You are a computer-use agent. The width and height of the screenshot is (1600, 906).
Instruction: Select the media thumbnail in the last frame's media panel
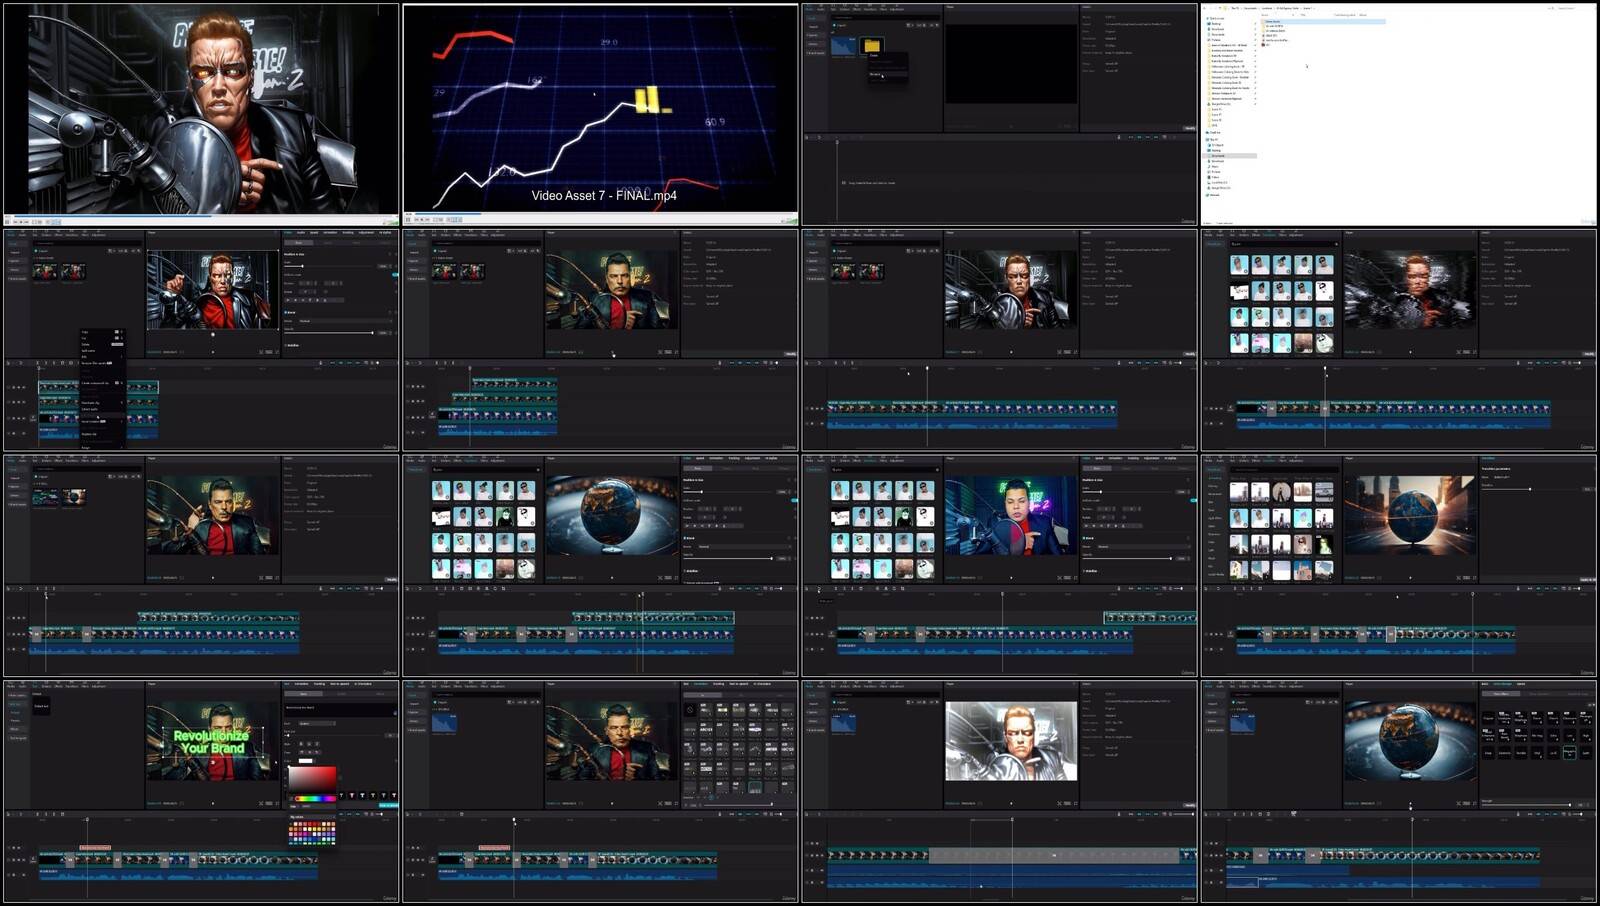coord(1243,722)
